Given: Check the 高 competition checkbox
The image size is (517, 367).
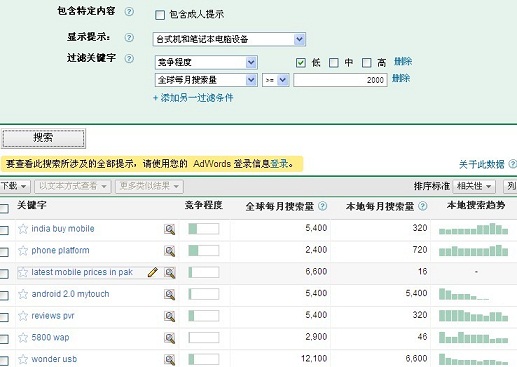Looking at the screenshot, I should point(367,63).
